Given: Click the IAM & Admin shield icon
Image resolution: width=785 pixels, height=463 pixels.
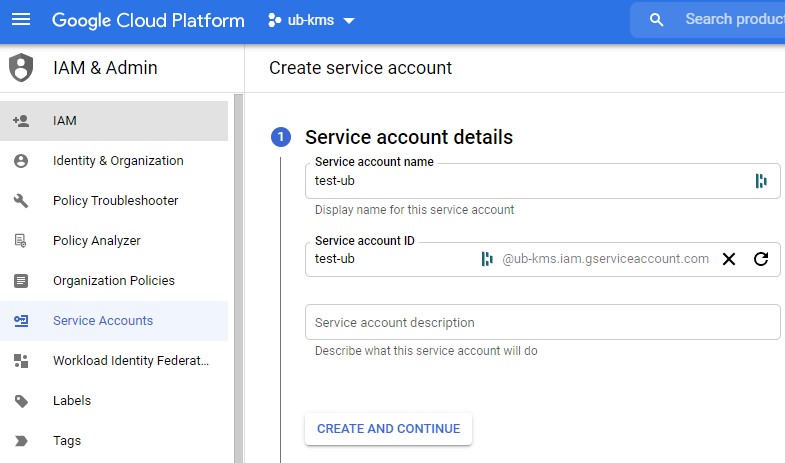Looking at the screenshot, I should (21, 68).
